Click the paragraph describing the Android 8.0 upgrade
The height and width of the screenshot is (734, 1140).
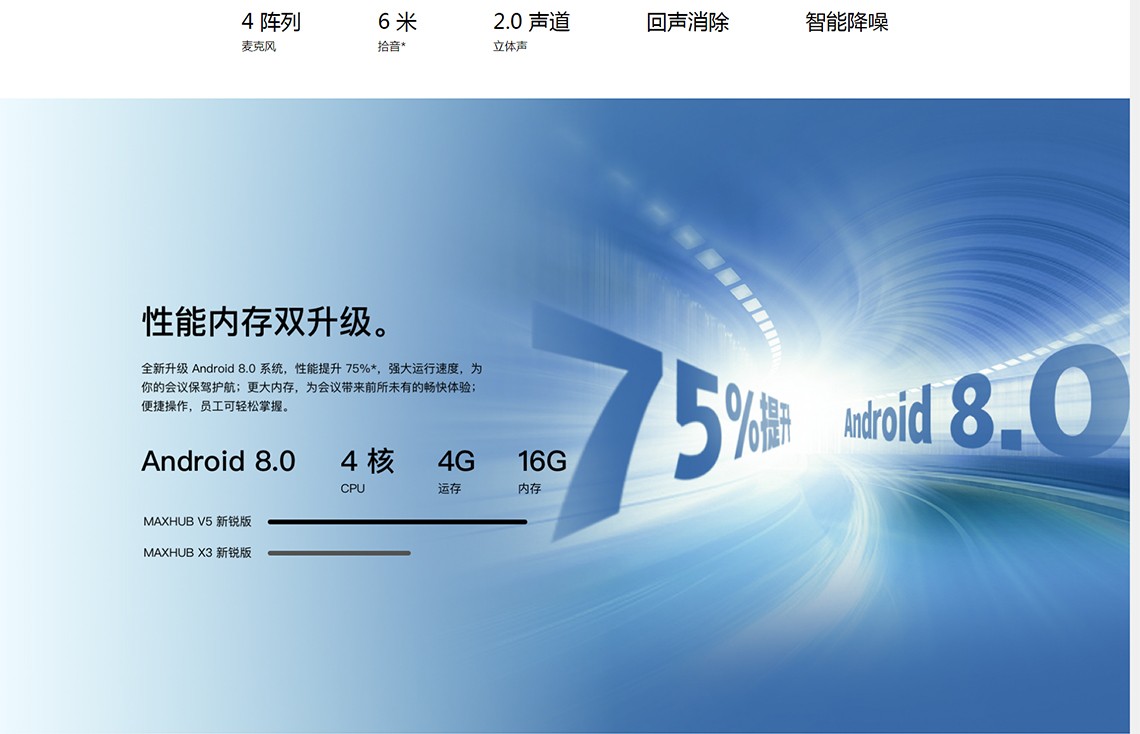[311, 387]
